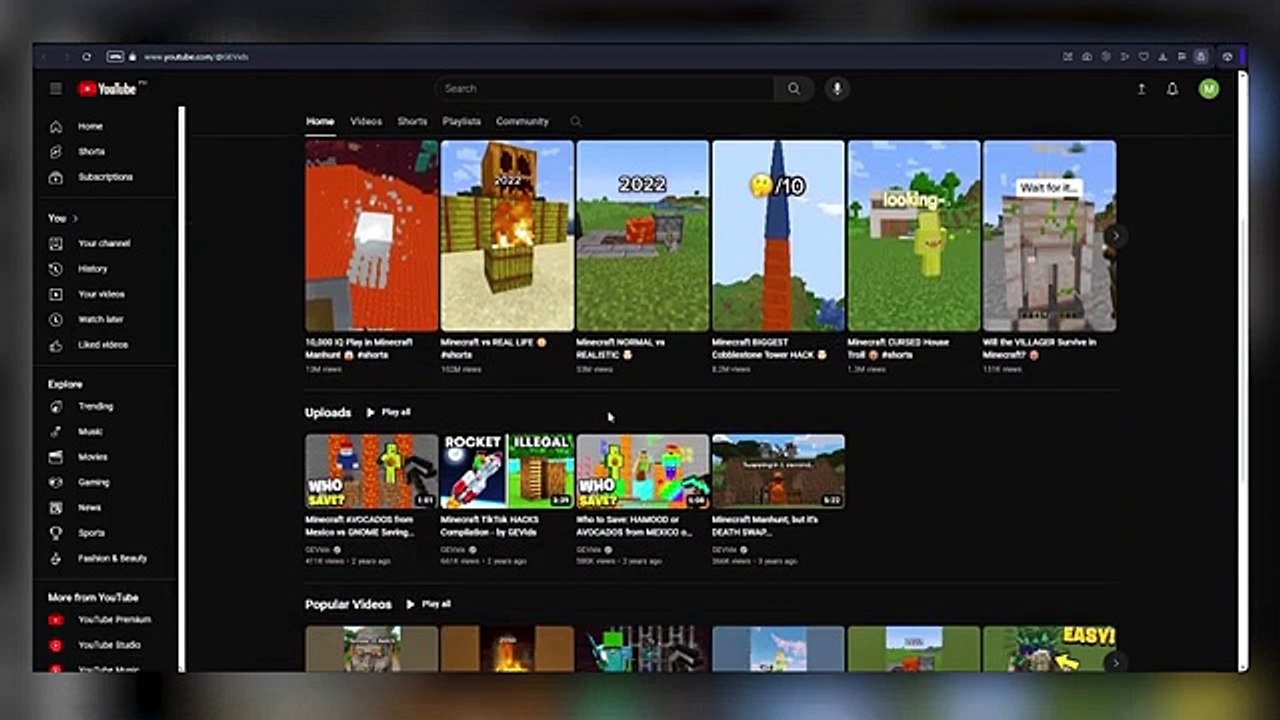The height and width of the screenshot is (720, 1280).
Task: Open Minecraft TikTok HACKS Compilation video
Action: [x=507, y=471]
